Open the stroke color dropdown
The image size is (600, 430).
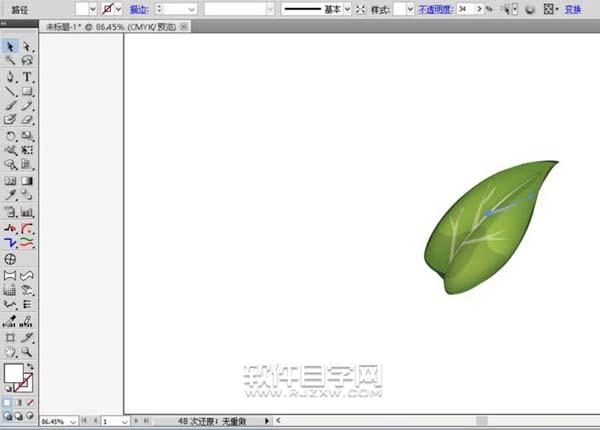[x=118, y=9]
